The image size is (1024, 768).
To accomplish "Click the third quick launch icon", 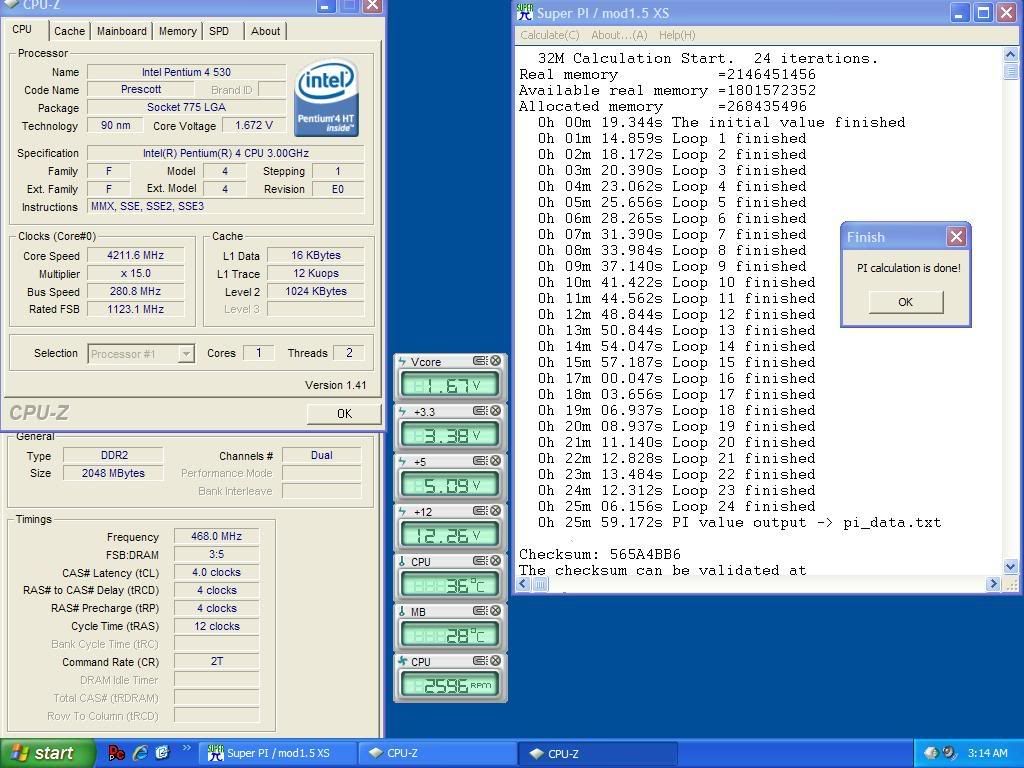I will (163, 753).
